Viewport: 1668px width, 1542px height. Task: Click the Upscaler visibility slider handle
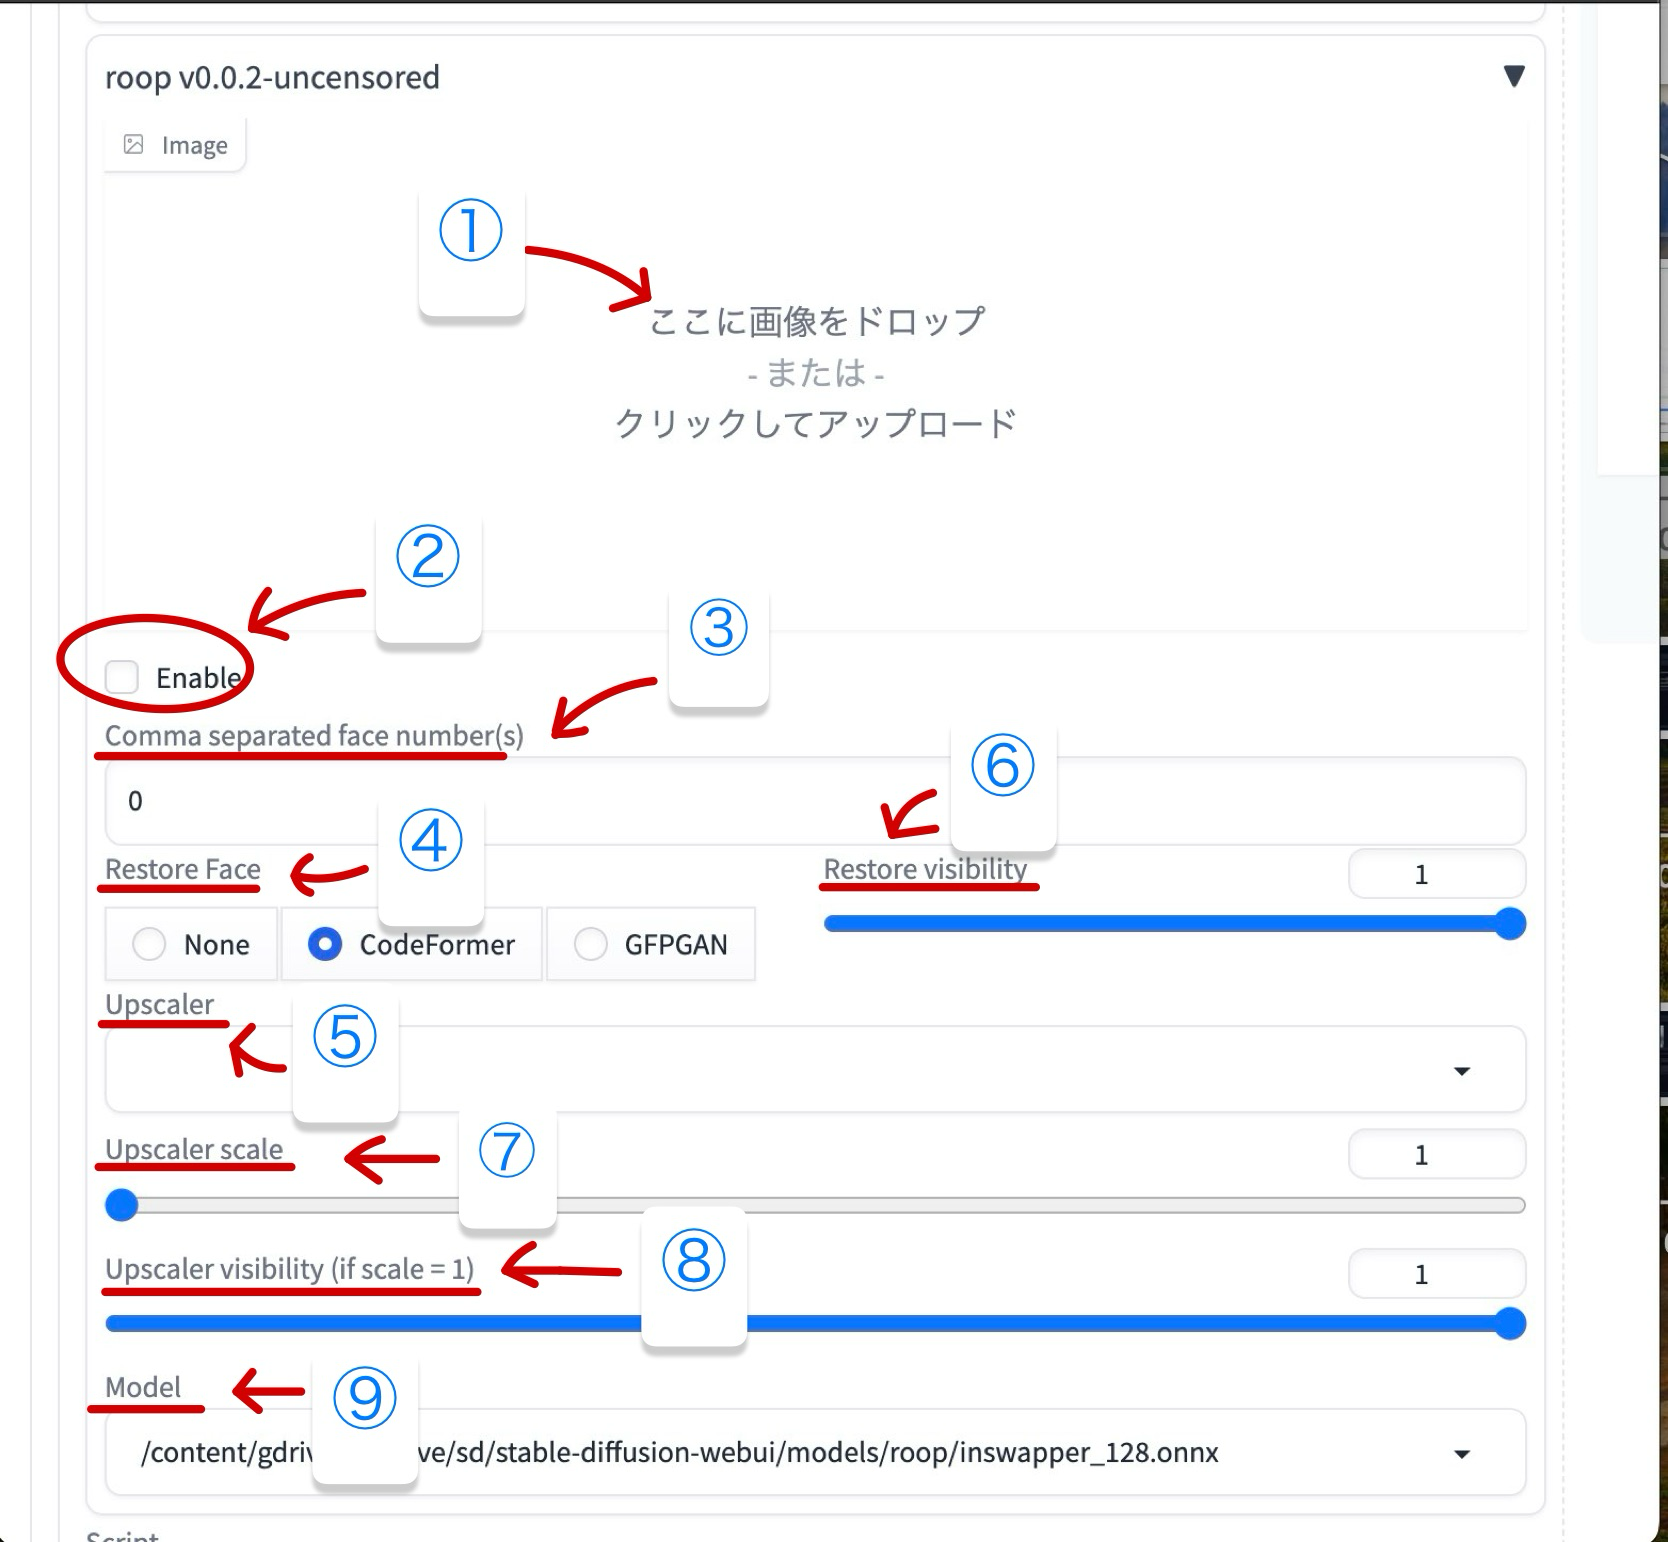pyautogui.click(x=1510, y=1323)
